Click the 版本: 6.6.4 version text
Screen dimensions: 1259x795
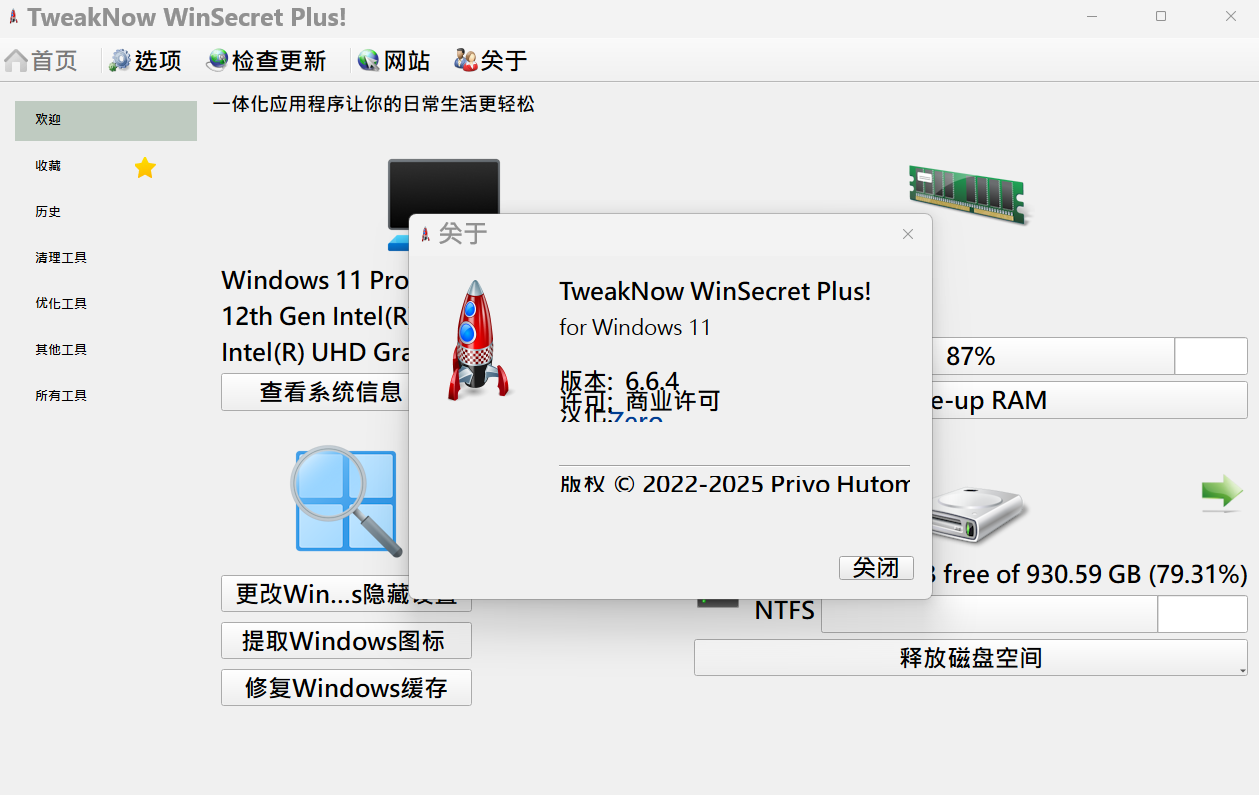point(619,381)
